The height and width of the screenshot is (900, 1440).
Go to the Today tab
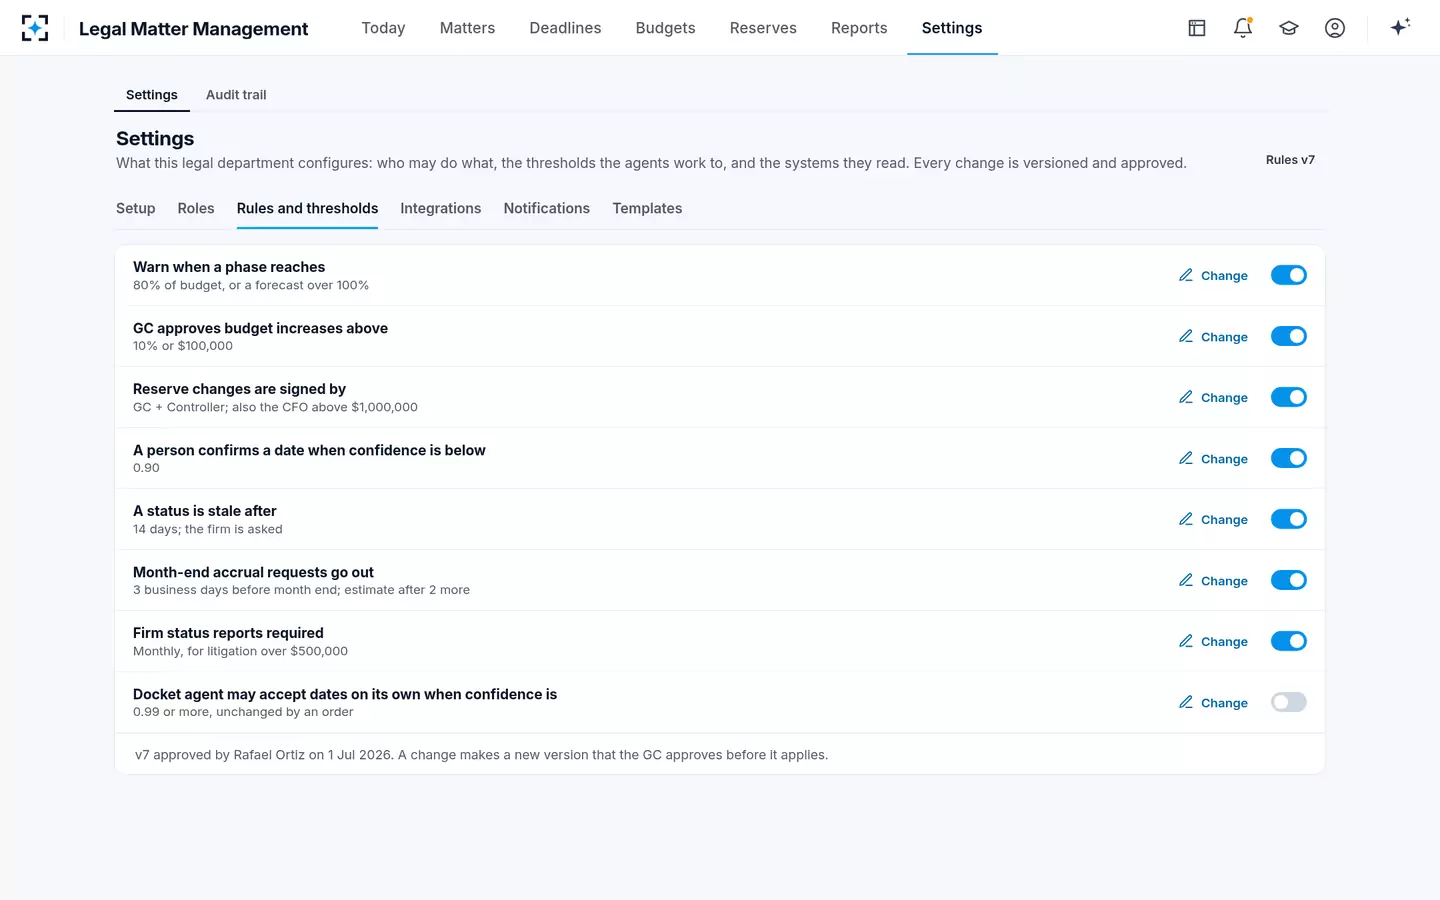pyautogui.click(x=383, y=28)
